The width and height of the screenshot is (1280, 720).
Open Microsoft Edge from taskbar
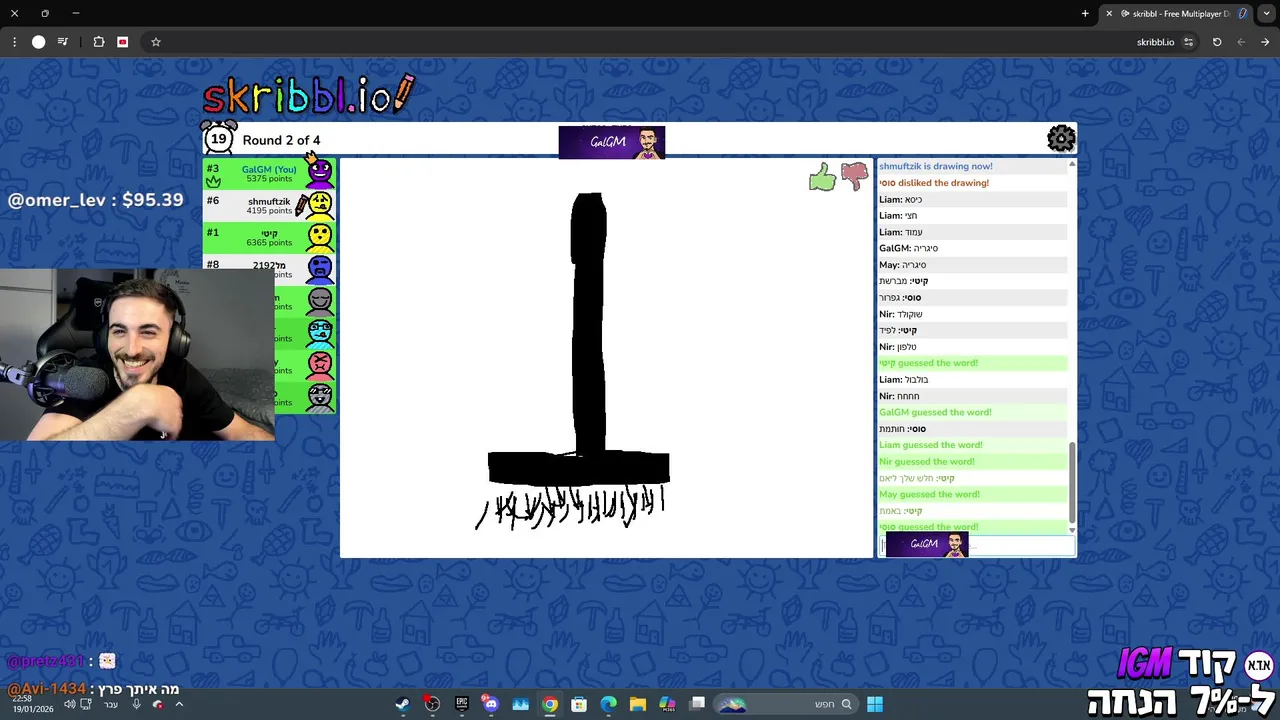tap(608, 704)
